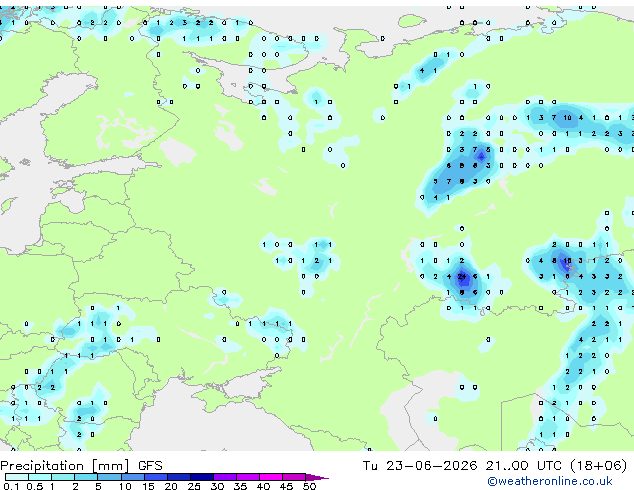Click the legend label '30'

(218, 486)
